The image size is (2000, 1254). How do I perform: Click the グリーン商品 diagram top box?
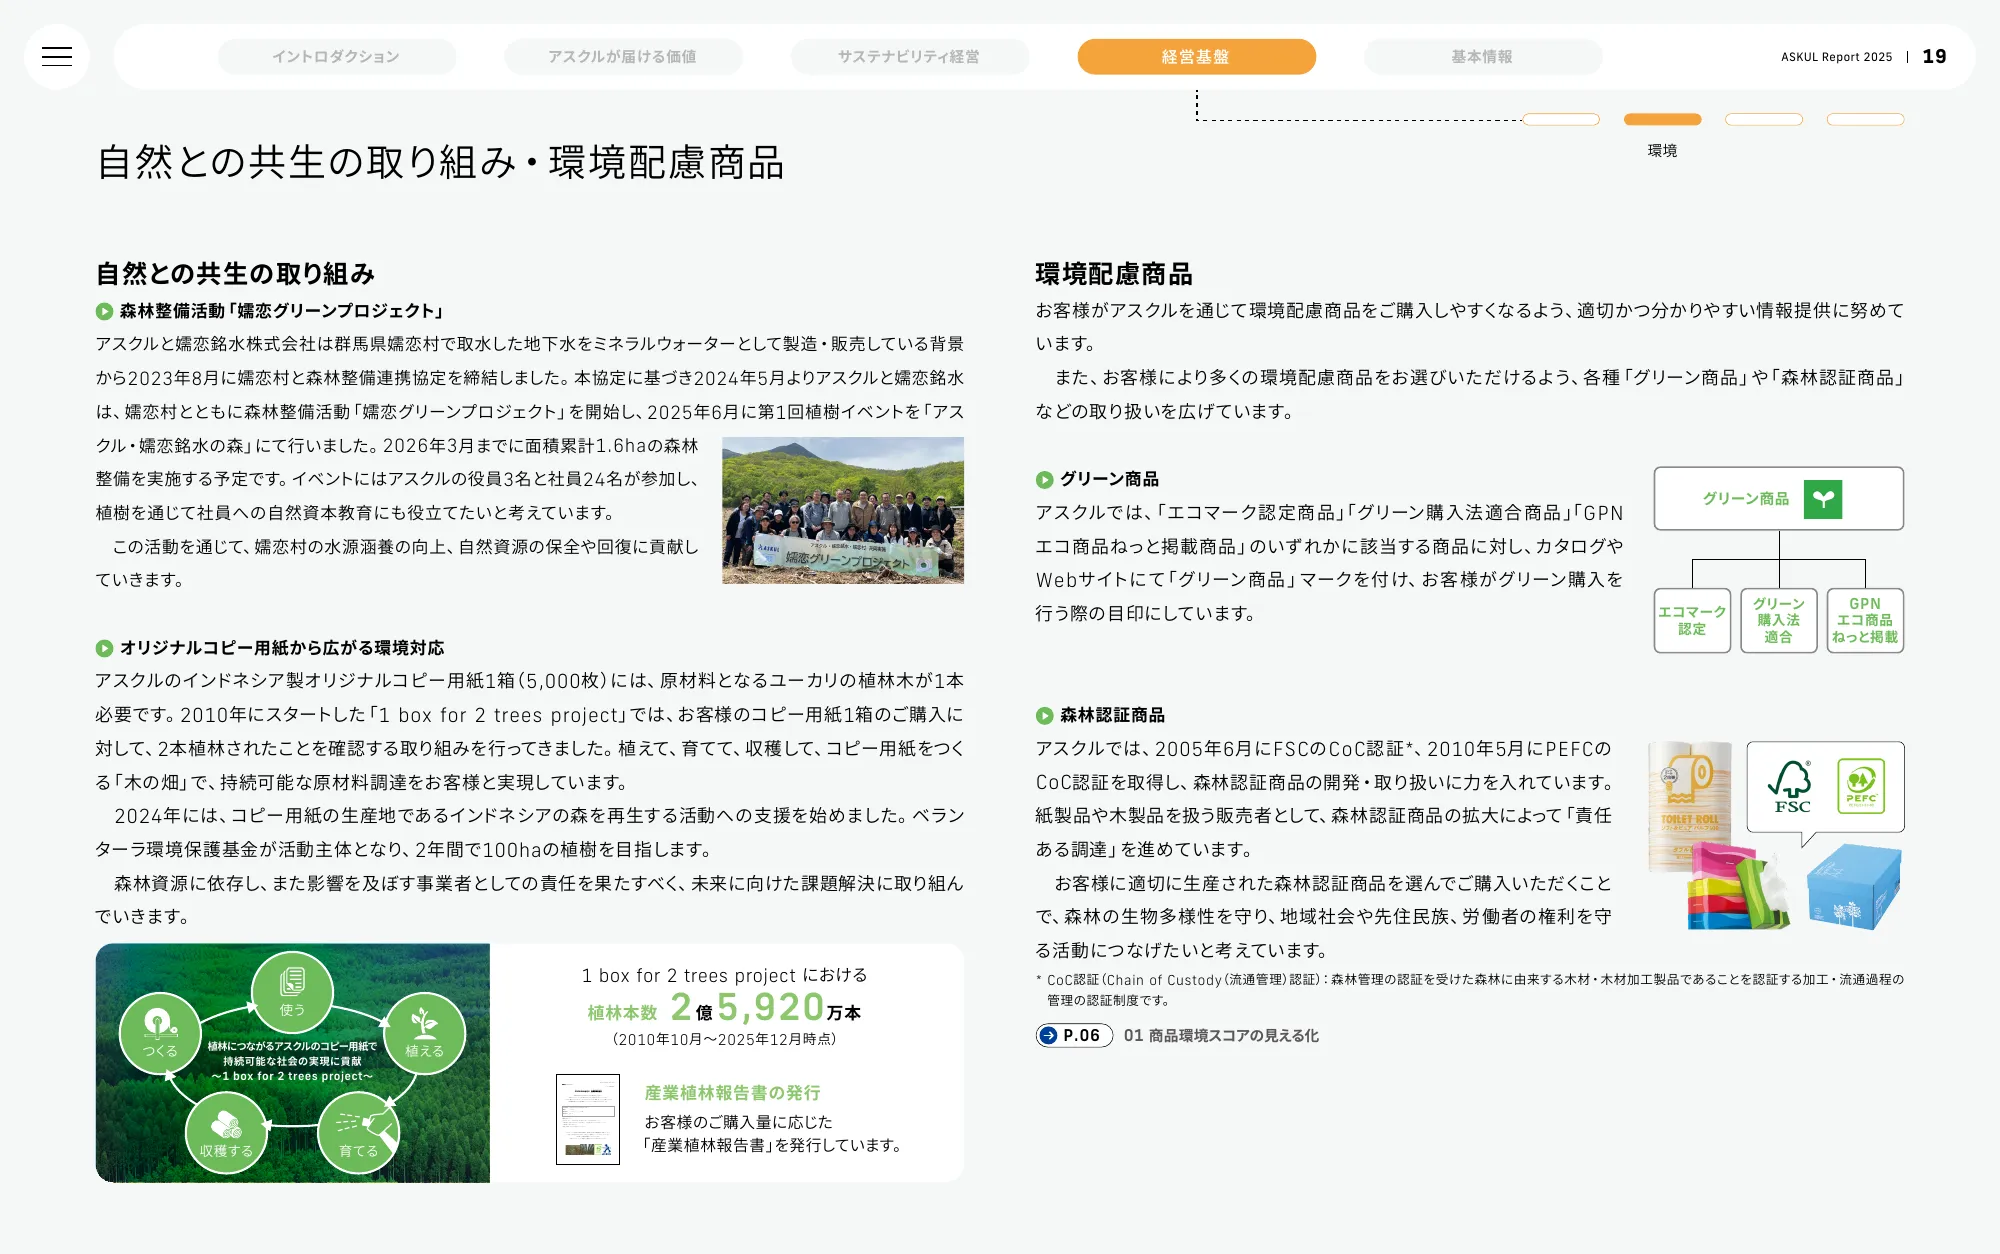click(x=1779, y=499)
